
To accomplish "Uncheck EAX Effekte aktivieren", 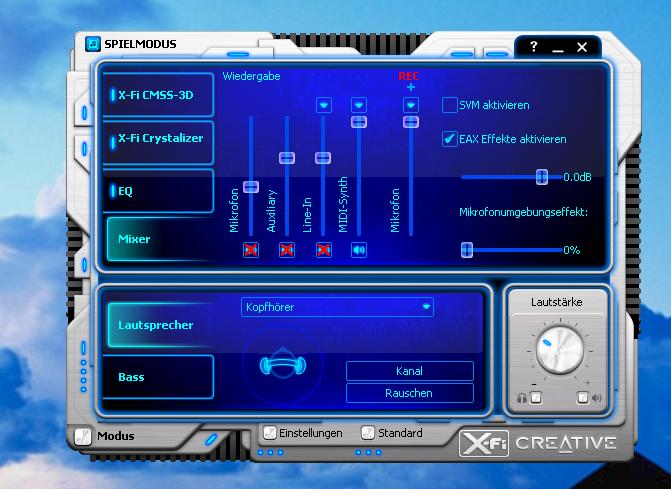I will (449, 139).
